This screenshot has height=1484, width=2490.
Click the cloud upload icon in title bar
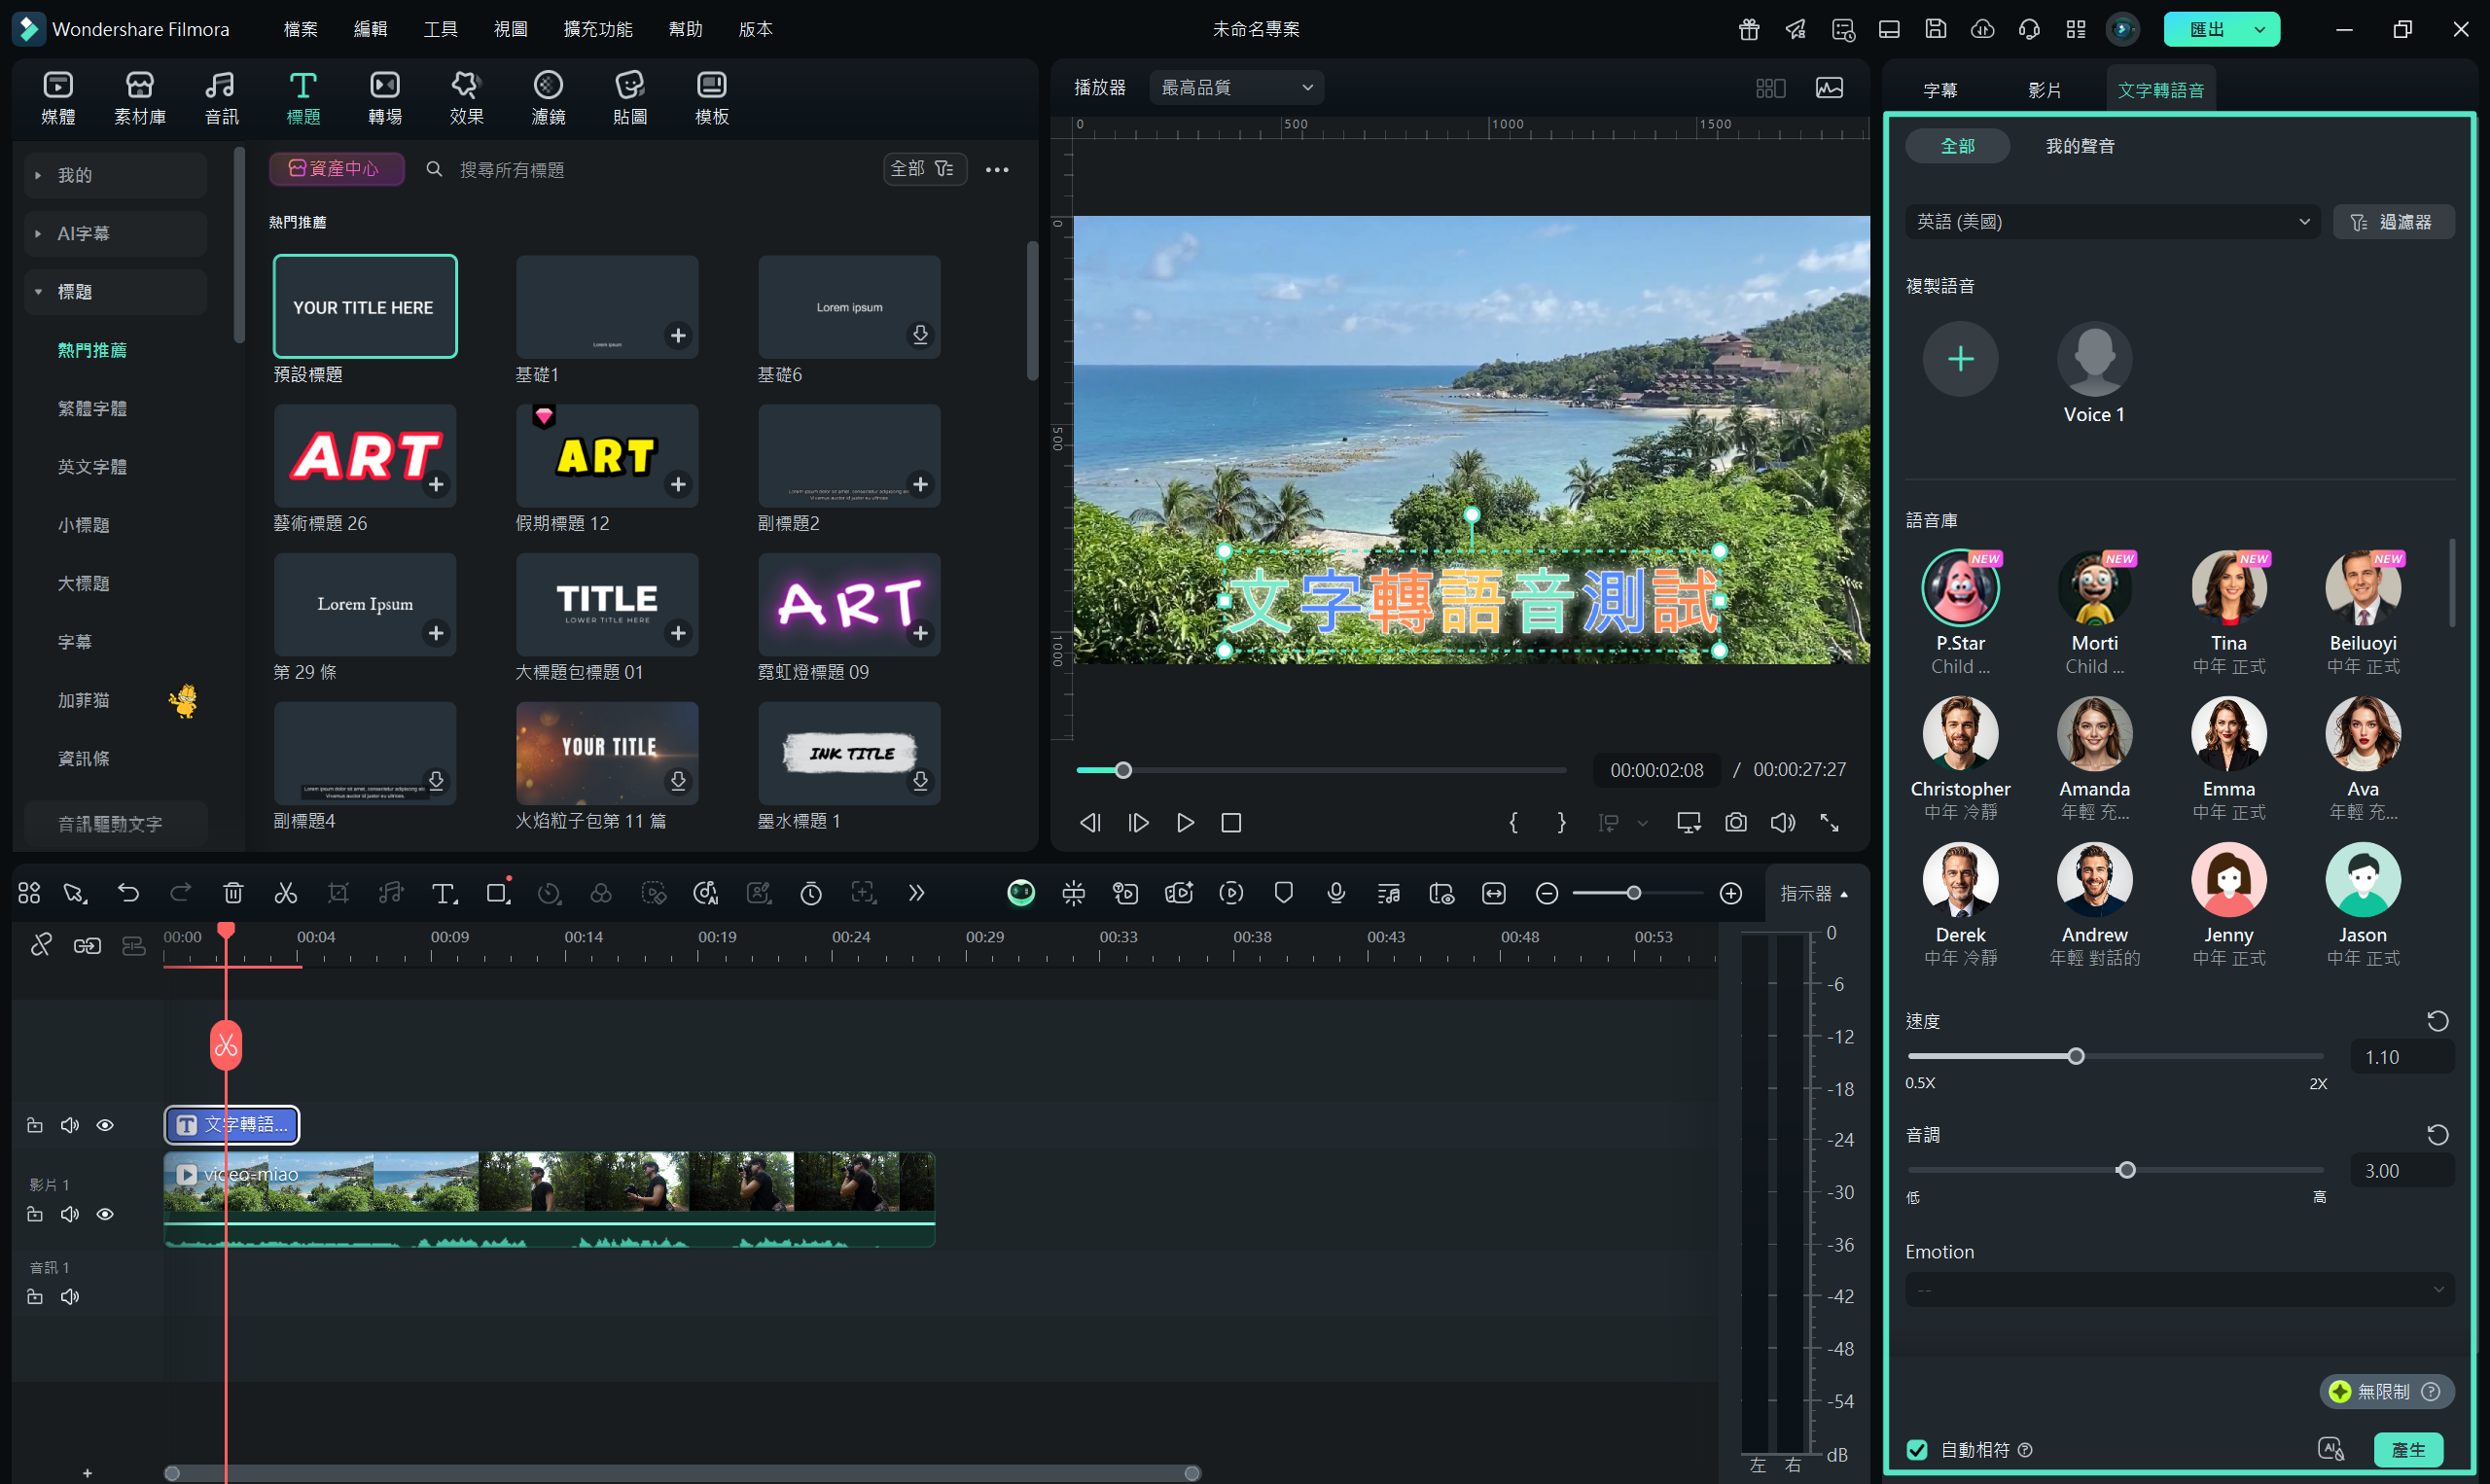(x=1982, y=29)
